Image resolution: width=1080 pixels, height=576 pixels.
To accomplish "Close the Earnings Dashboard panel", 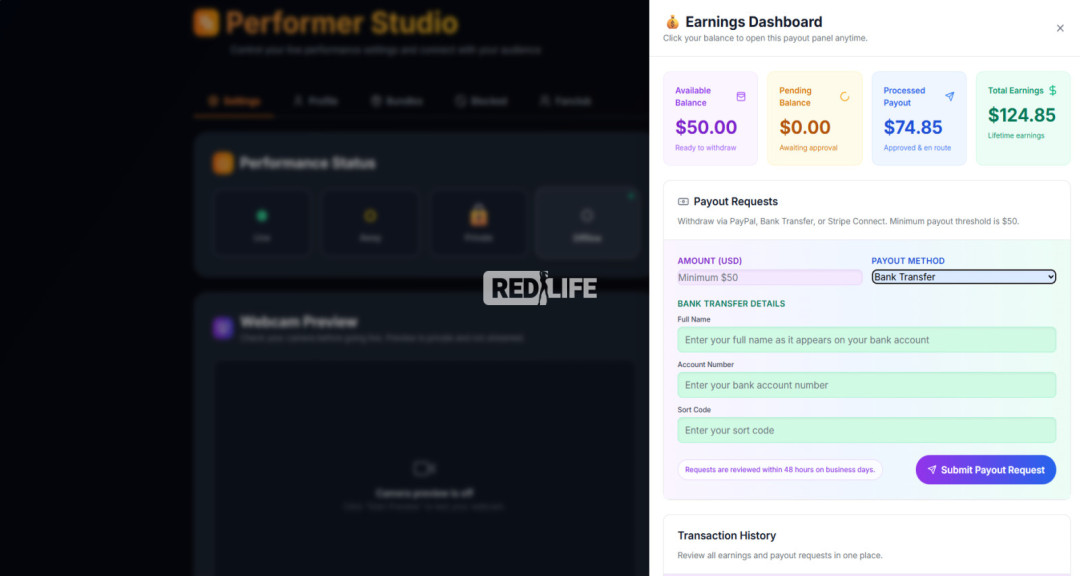I will 1060,28.
